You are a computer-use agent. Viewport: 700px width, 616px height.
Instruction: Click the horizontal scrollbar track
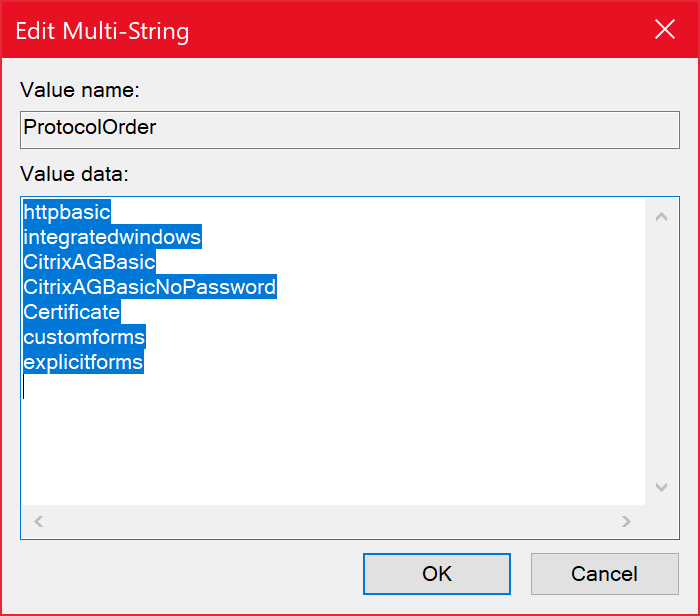pos(333,521)
